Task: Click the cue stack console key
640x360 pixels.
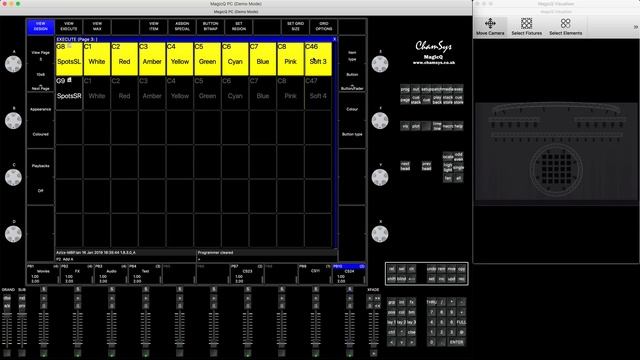Action: tap(416, 100)
